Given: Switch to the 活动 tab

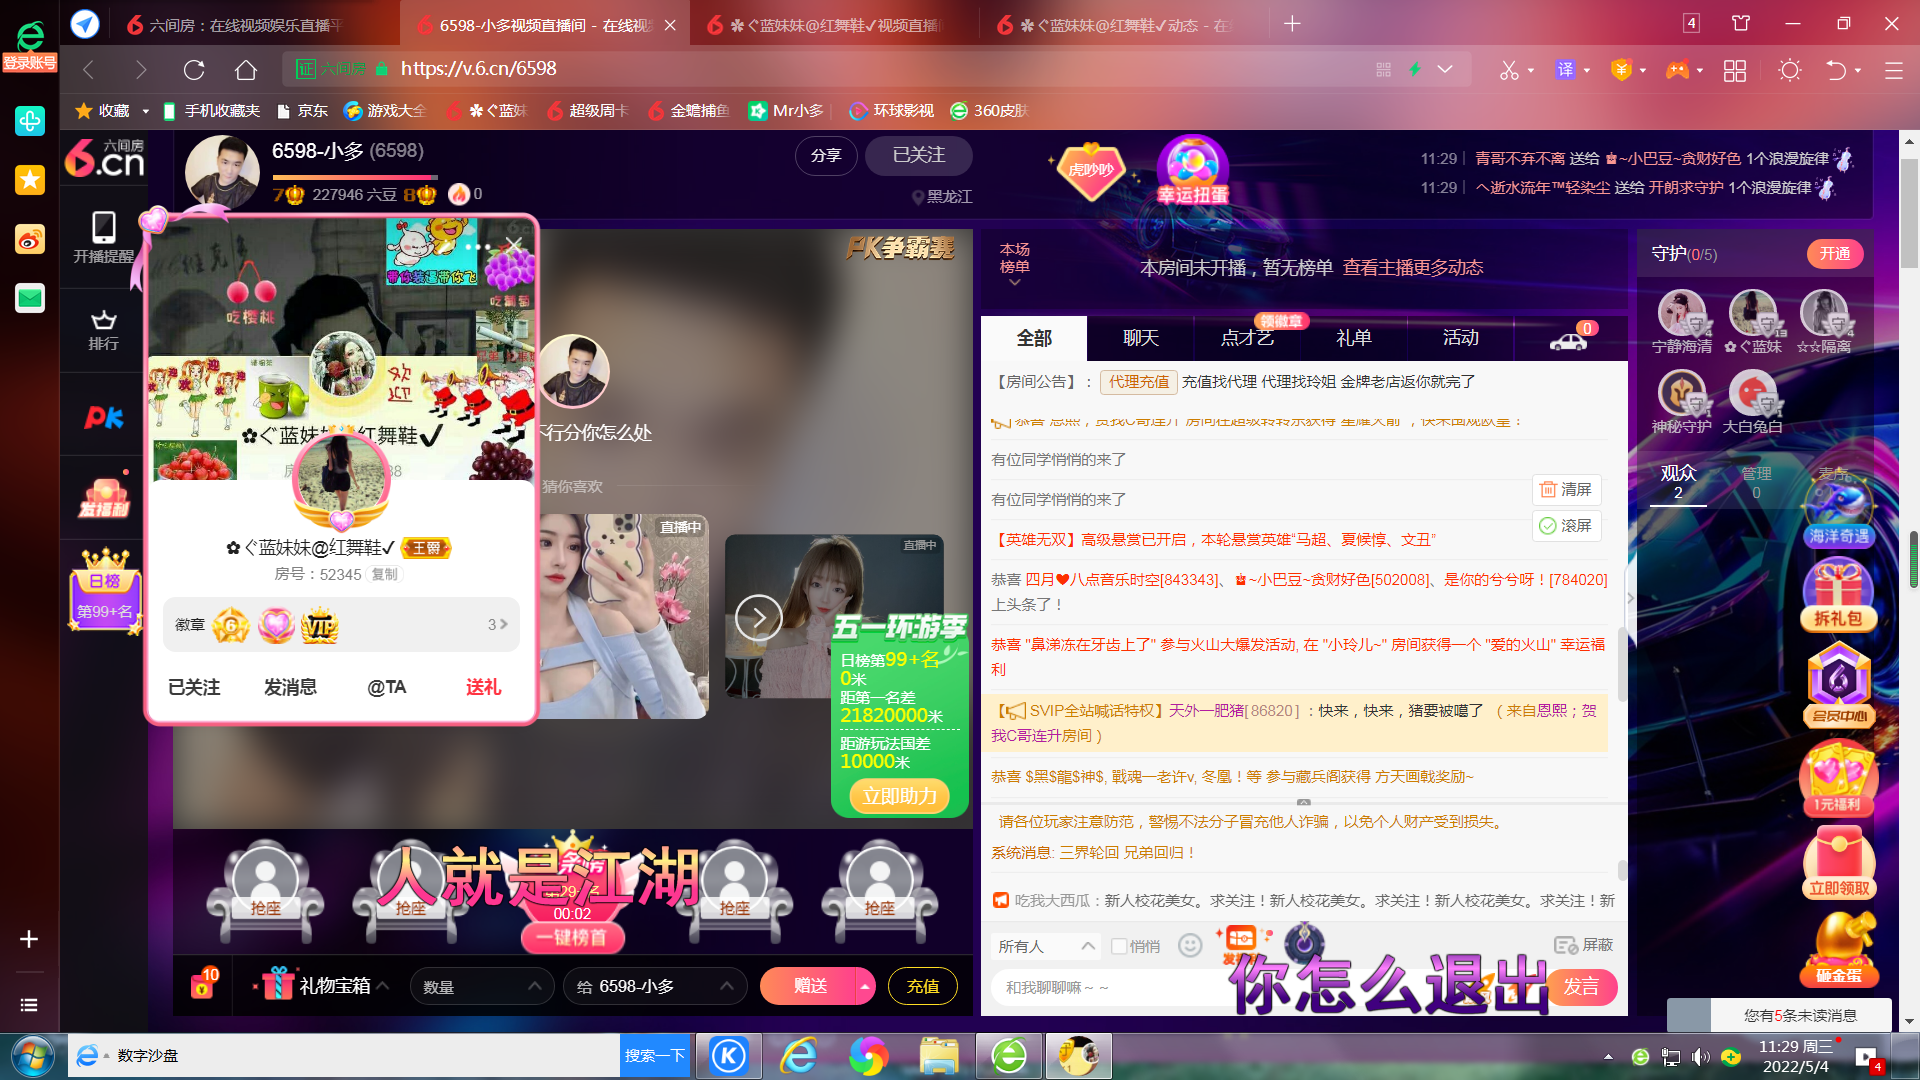Looking at the screenshot, I should 1460,338.
